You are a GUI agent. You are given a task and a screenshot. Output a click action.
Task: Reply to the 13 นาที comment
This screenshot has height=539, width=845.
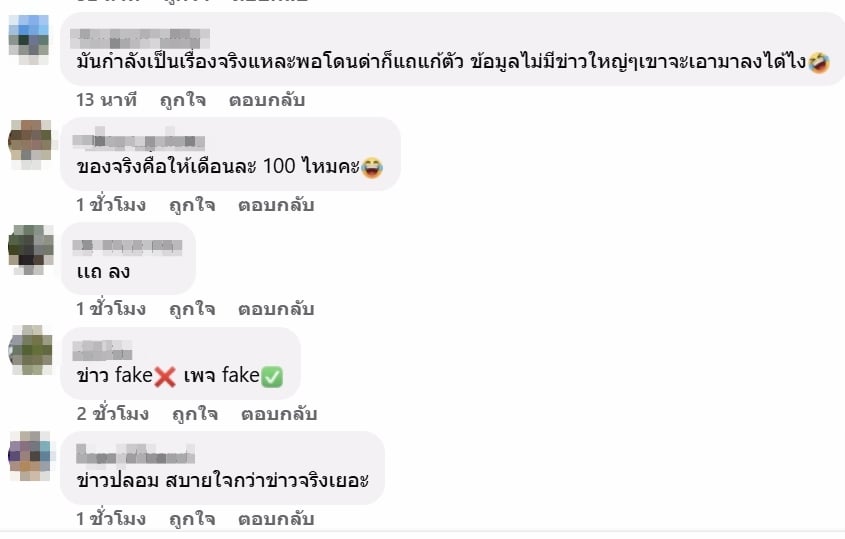(267, 100)
